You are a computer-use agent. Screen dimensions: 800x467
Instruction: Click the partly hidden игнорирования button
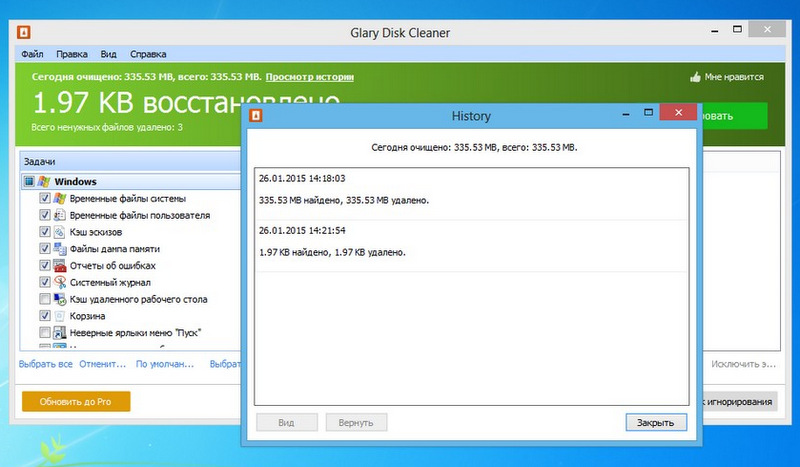click(x=740, y=402)
